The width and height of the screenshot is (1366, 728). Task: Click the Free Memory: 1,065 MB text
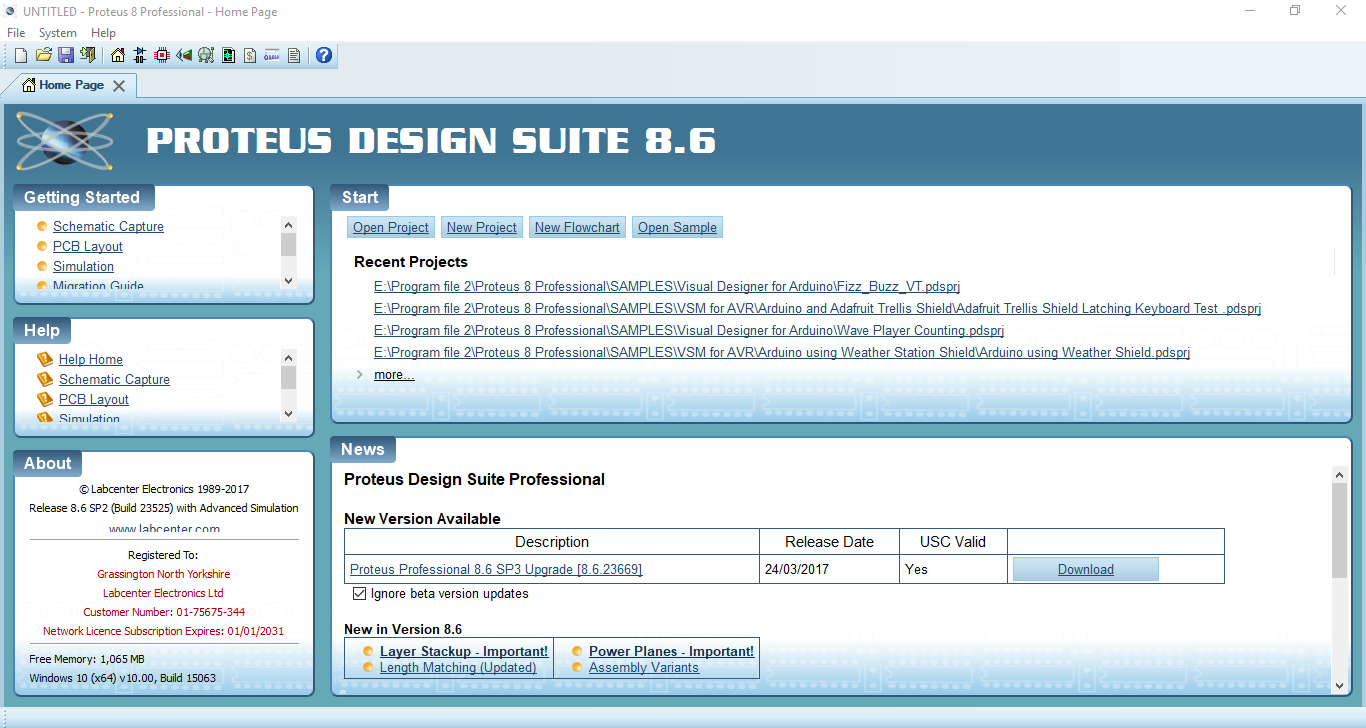(x=87, y=659)
